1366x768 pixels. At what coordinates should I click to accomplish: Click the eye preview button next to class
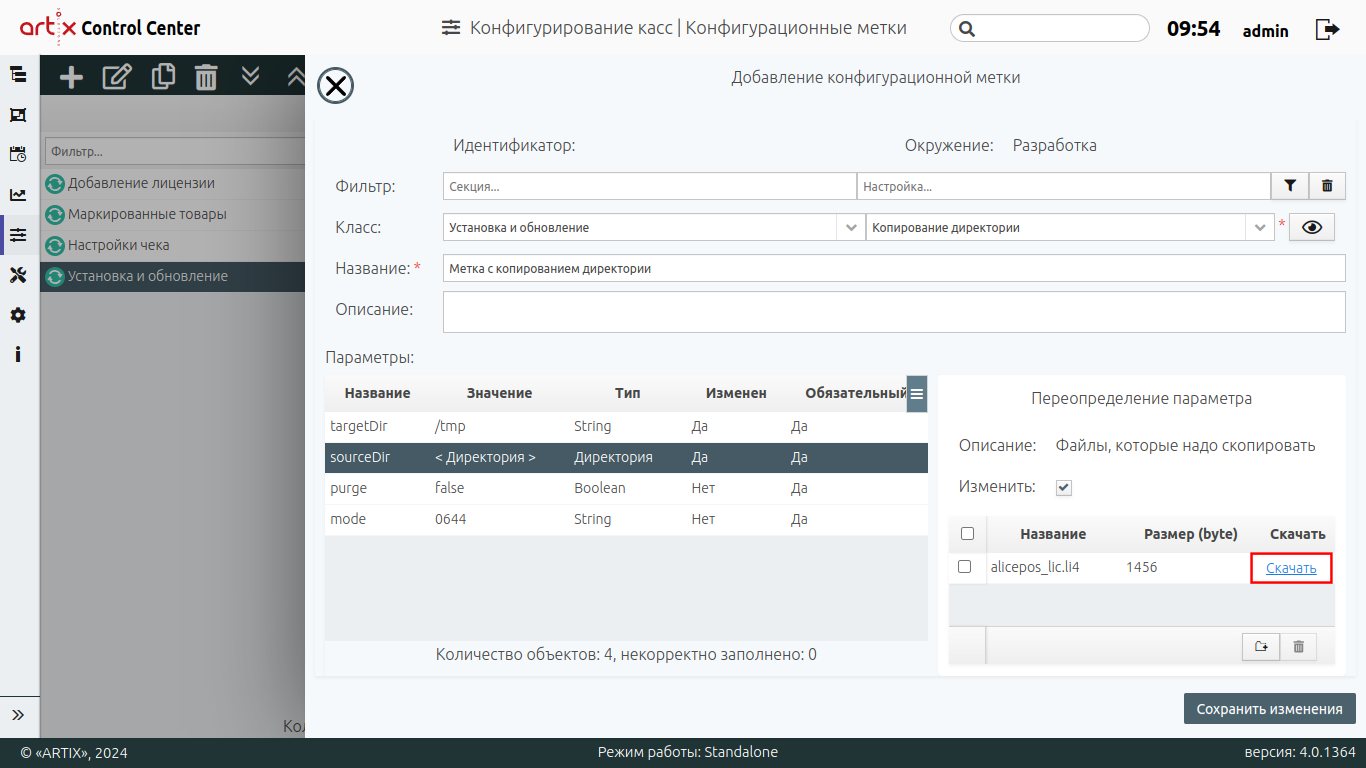1313,228
